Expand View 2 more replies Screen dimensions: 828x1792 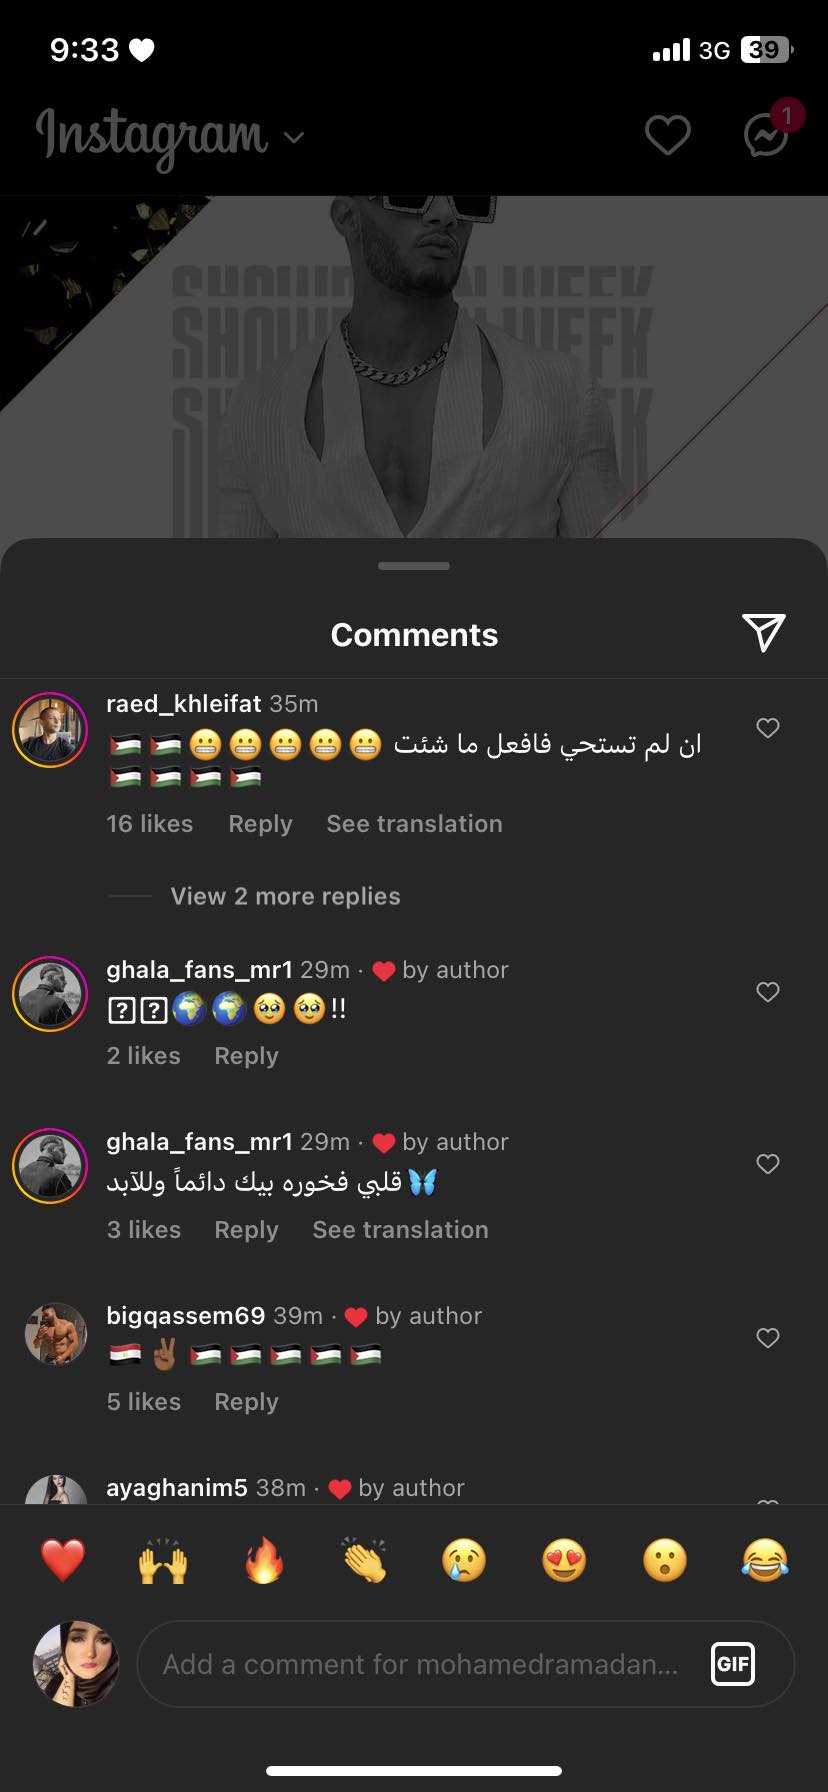285,896
